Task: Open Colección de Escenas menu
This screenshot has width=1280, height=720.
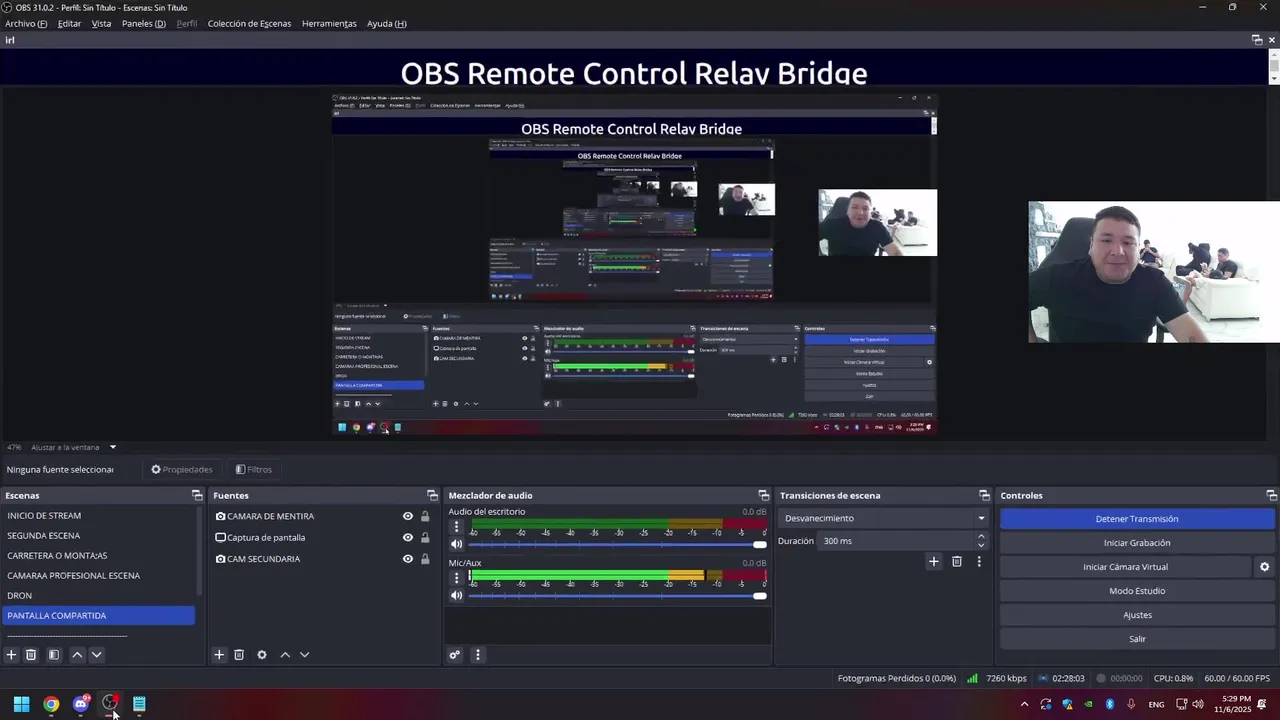Action: point(249,23)
